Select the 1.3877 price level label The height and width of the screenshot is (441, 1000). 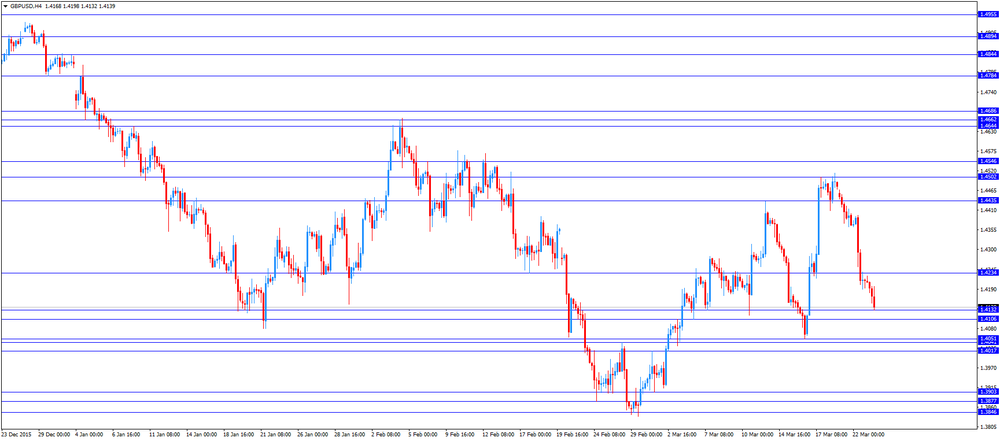(987, 401)
